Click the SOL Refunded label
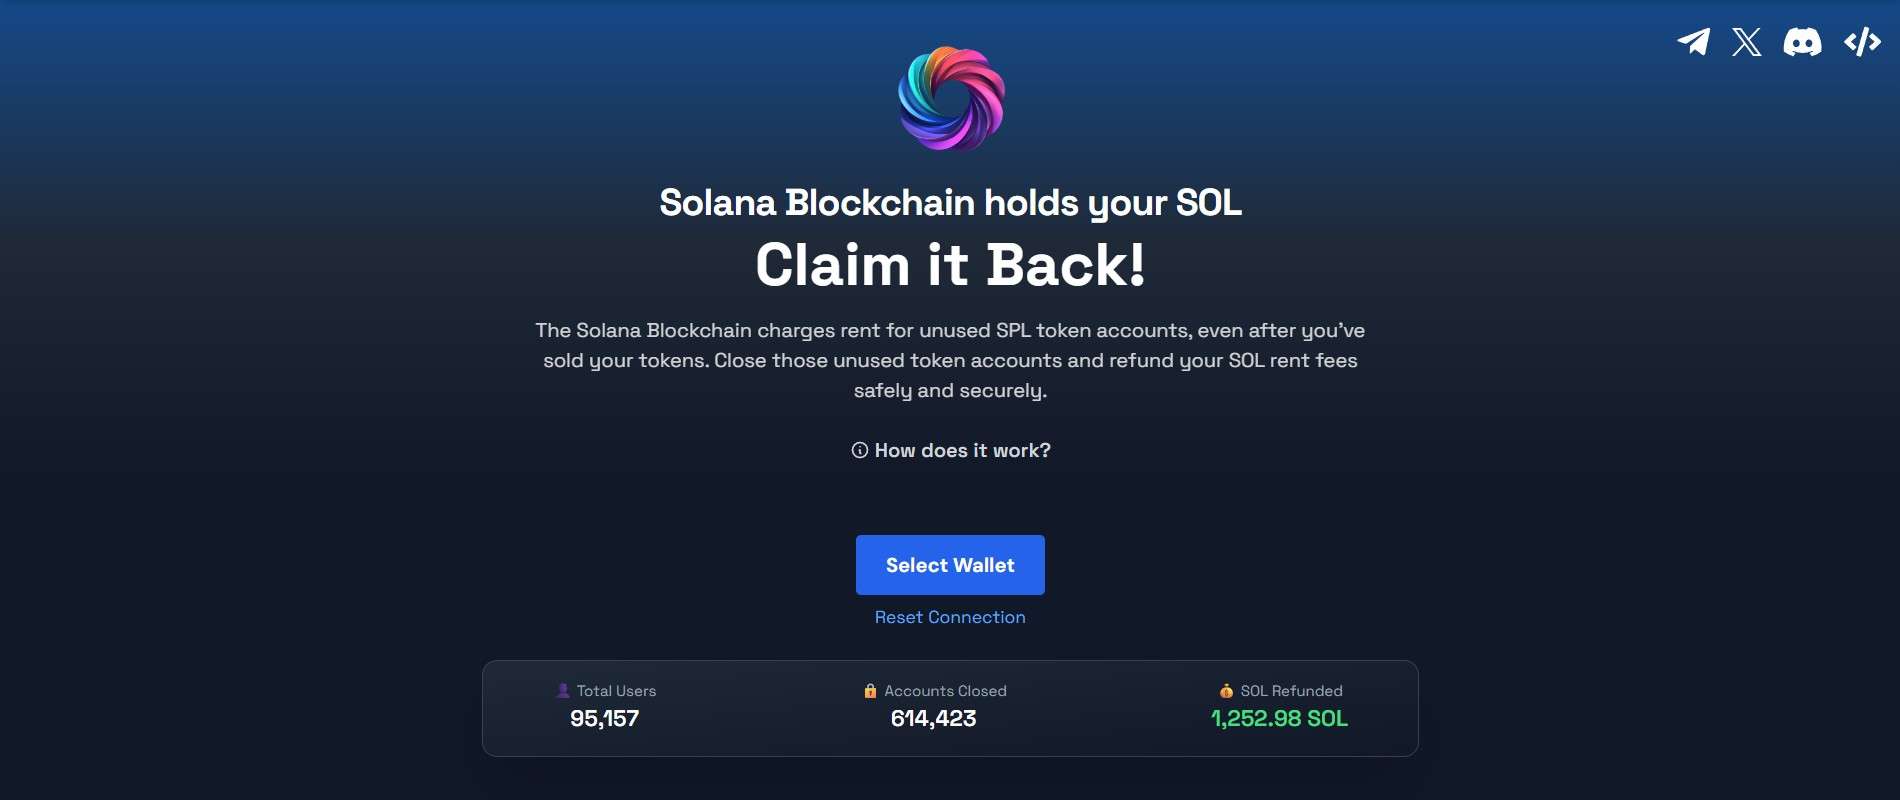1900x800 pixels. point(1291,690)
